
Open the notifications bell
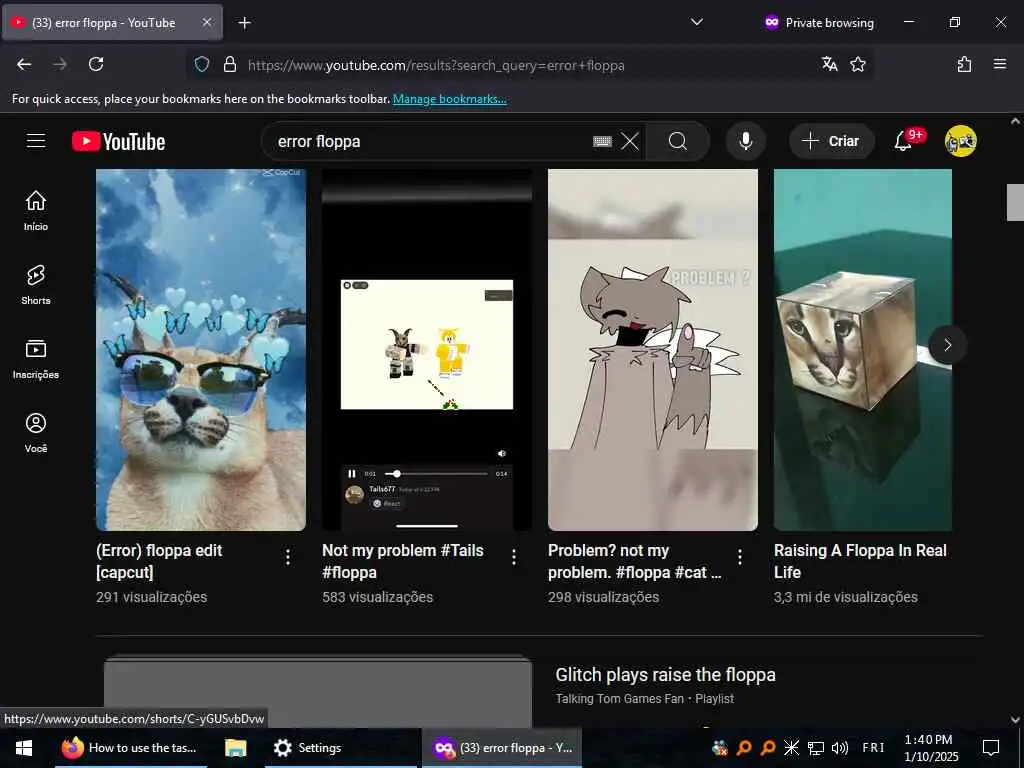pos(903,141)
